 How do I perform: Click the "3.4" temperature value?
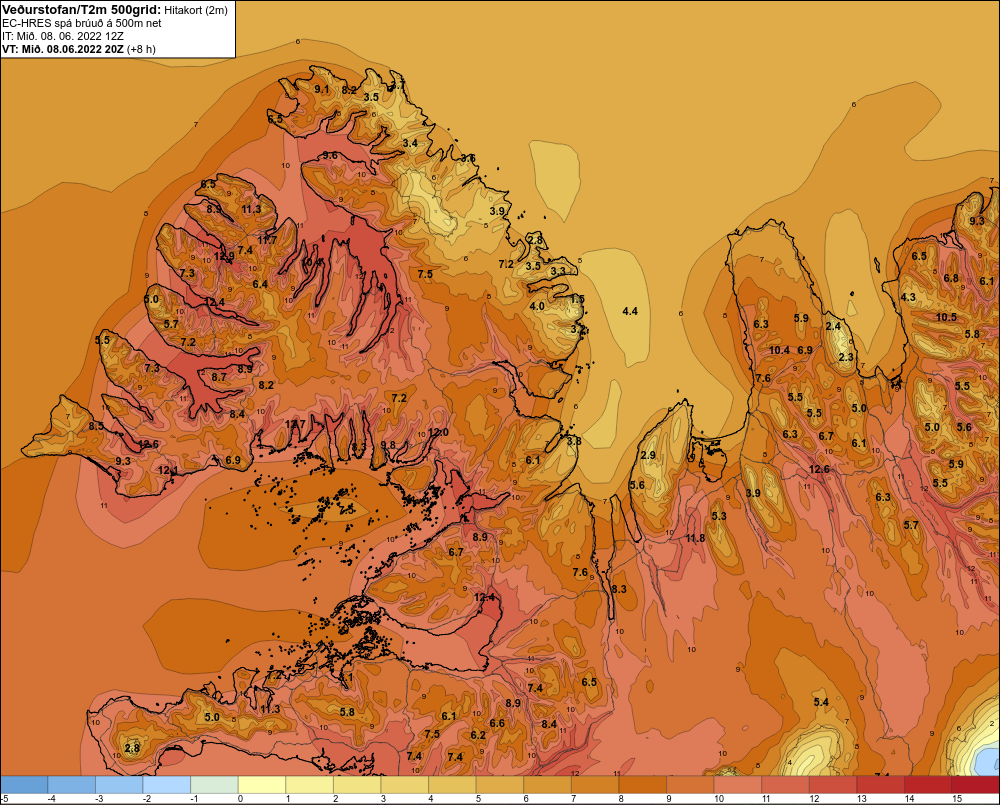click(410, 143)
